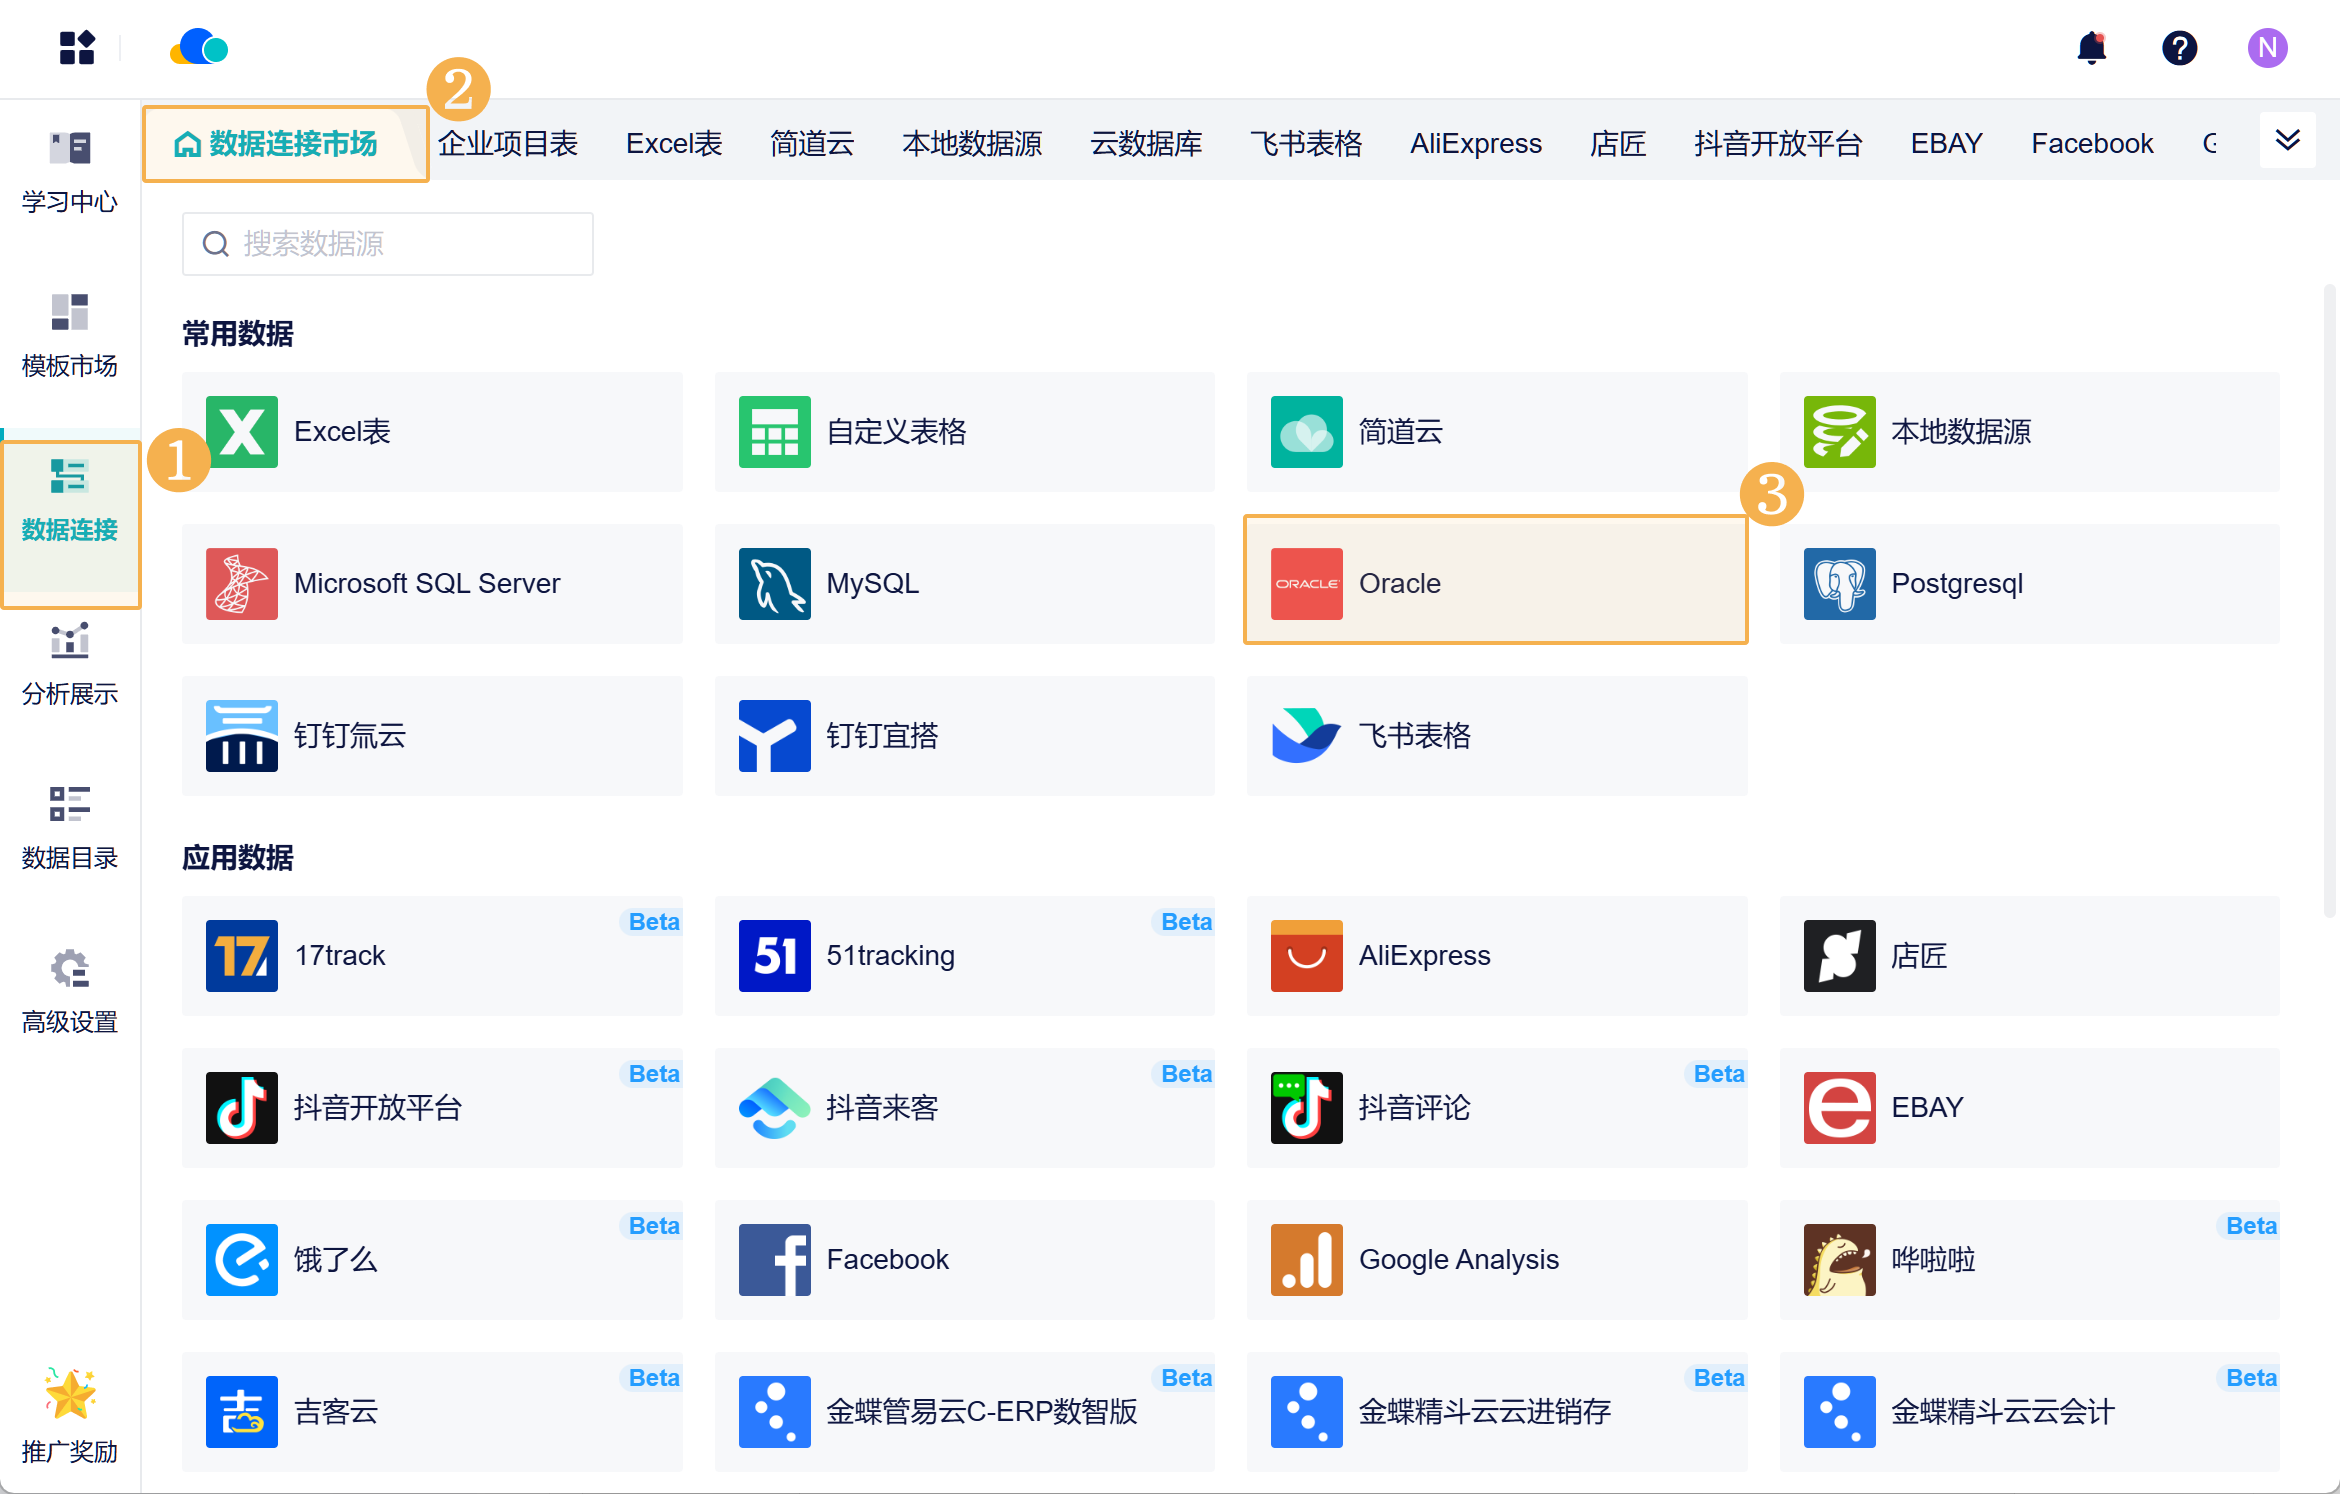Open the Facebook tab

(2092, 144)
